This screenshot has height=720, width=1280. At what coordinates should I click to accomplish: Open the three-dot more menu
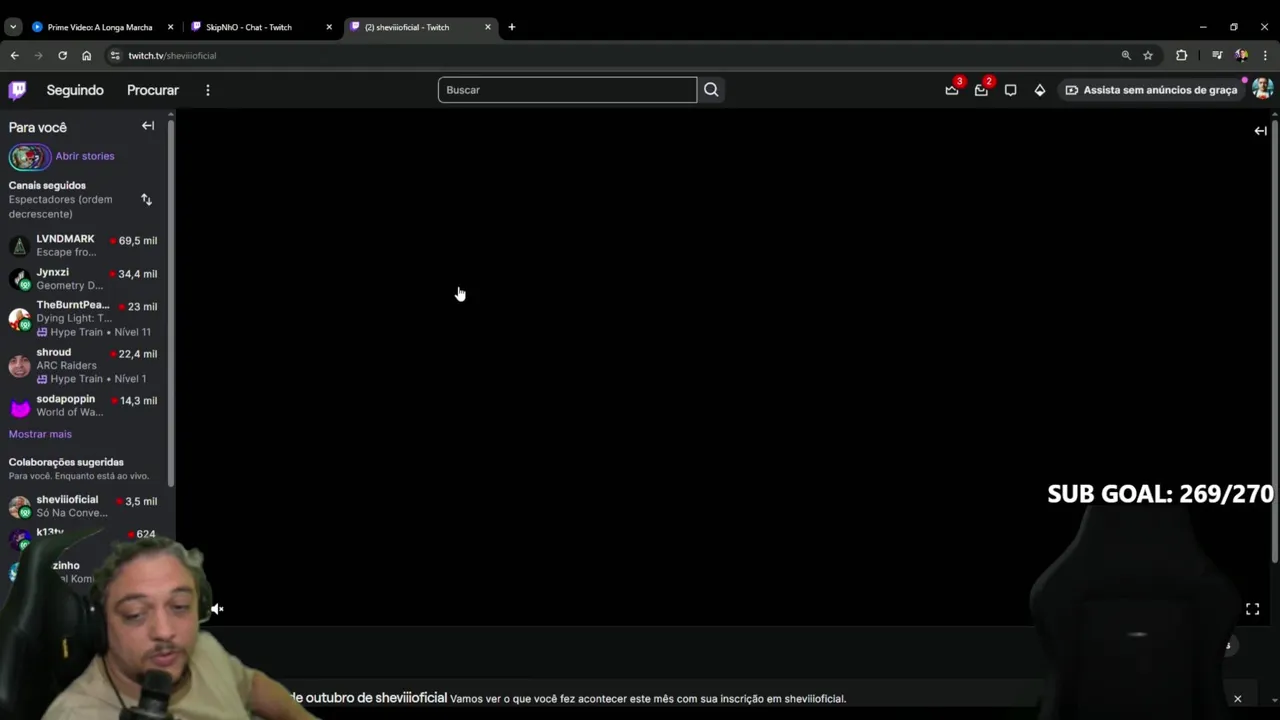point(208,90)
